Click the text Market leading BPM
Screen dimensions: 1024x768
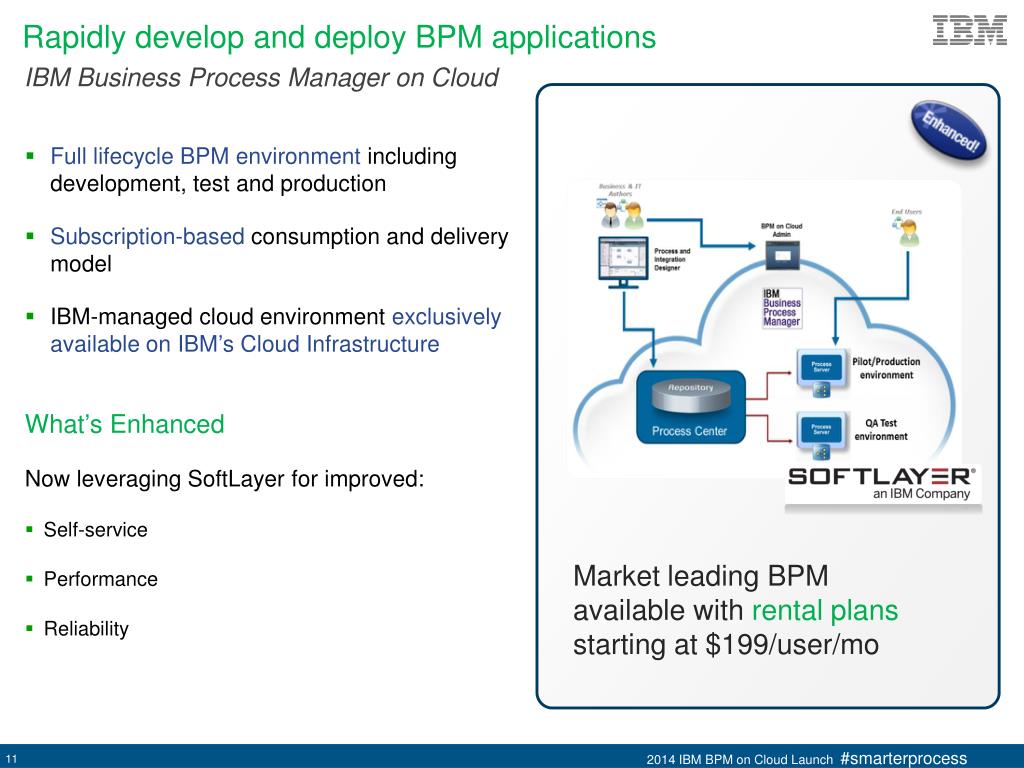[701, 576]
